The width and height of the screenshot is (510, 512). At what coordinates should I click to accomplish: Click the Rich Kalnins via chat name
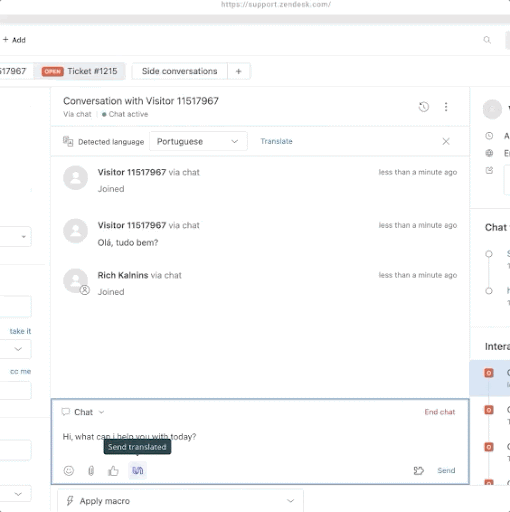pyautogui.click(x=139, y=275)
